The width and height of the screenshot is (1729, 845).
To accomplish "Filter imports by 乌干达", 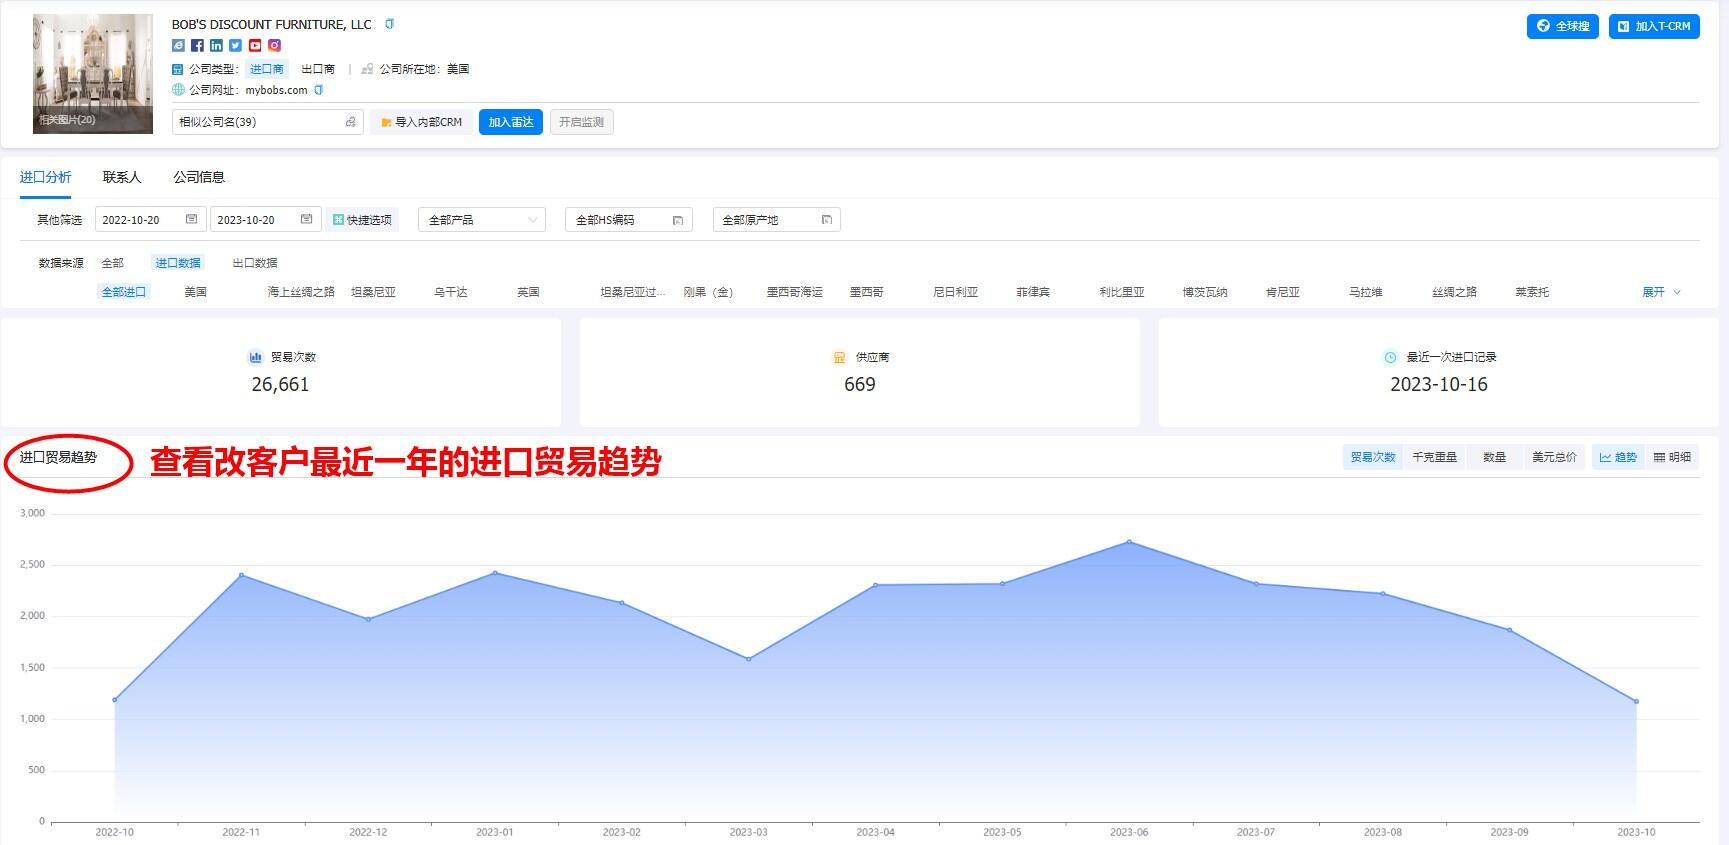I will pos(451,292).
